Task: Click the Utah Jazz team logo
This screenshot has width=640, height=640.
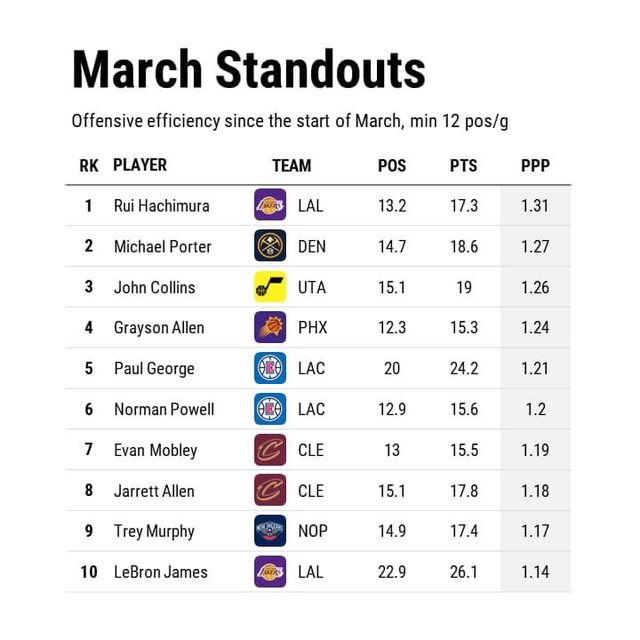Action: (270, 287)
